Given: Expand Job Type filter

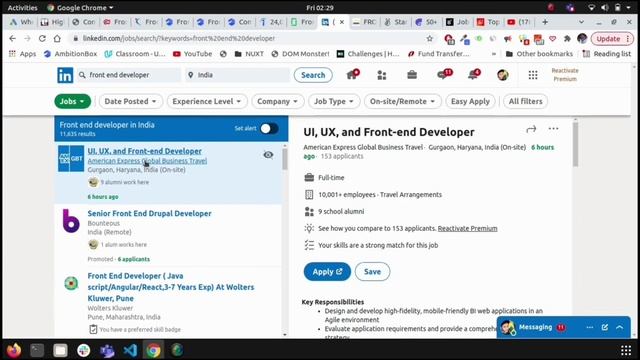Looking at the screenshot, I should (x=334, y=101).
